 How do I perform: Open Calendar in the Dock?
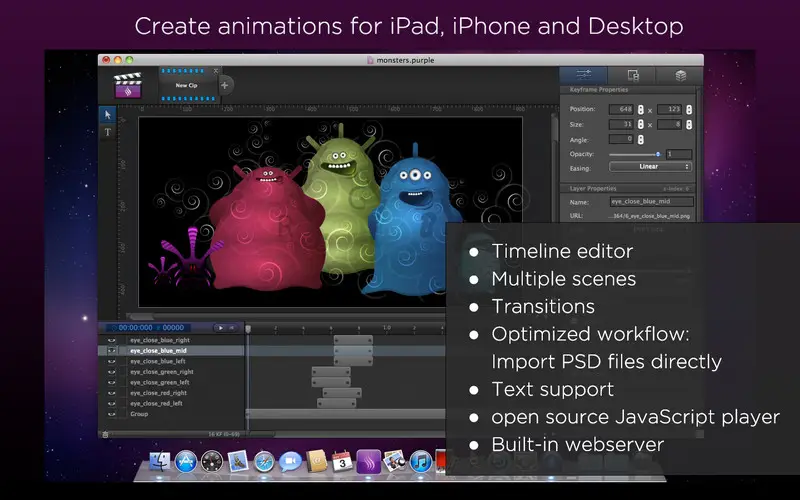342,462
